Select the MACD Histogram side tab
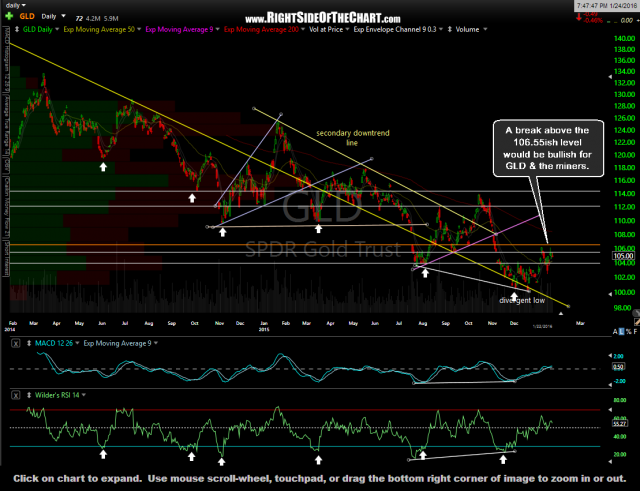640x491 pixels. tap(6, 61)
